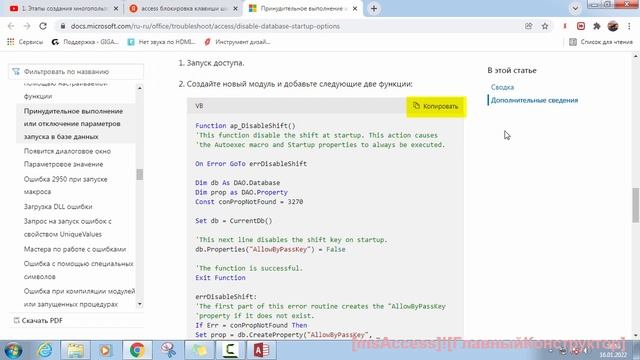This screenshot has height=360, width=640.
Task: Open share icon in address bar
Action: tap(529, 26)
